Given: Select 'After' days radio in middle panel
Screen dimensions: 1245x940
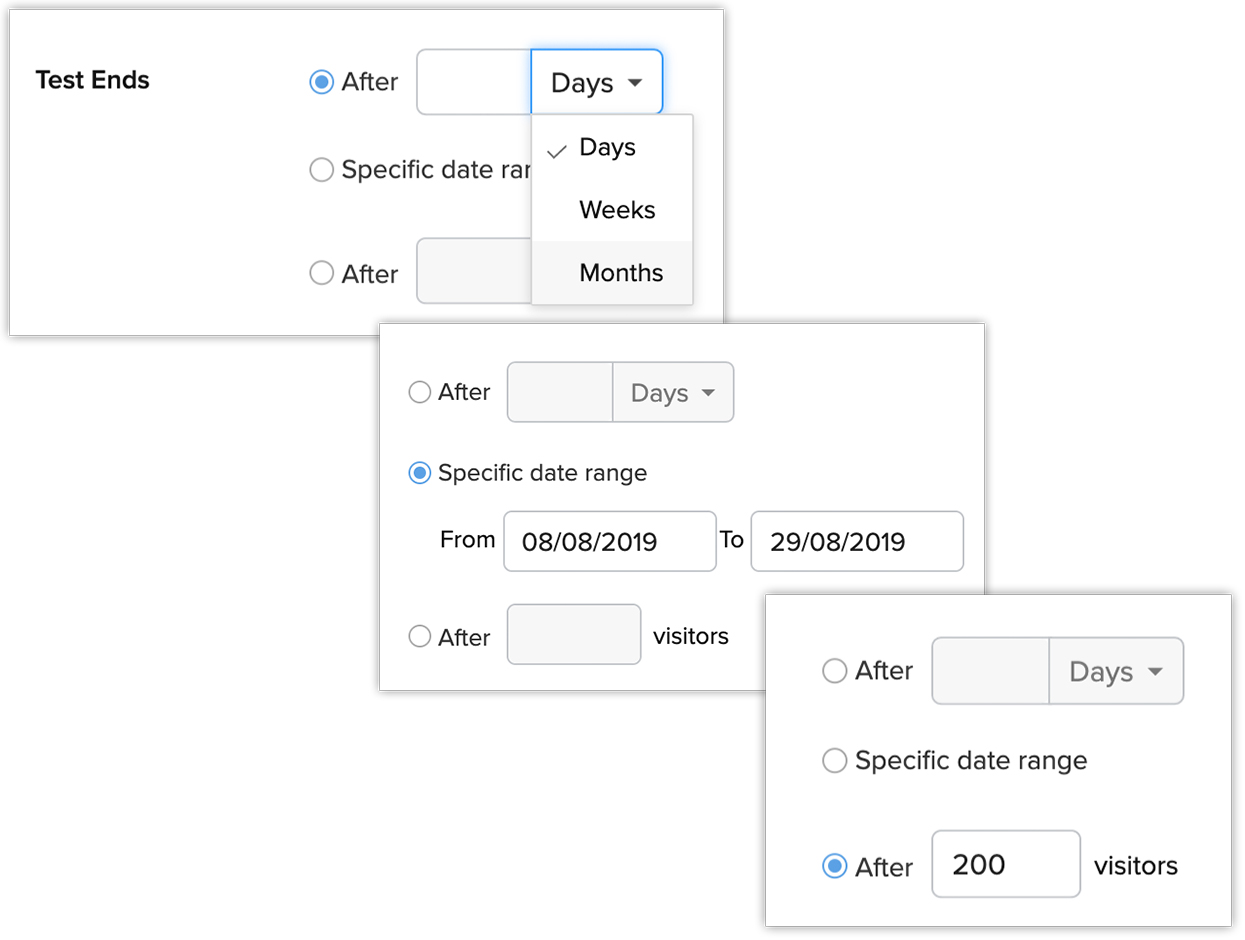Looking at the screenshot, I should pos(420,392).
